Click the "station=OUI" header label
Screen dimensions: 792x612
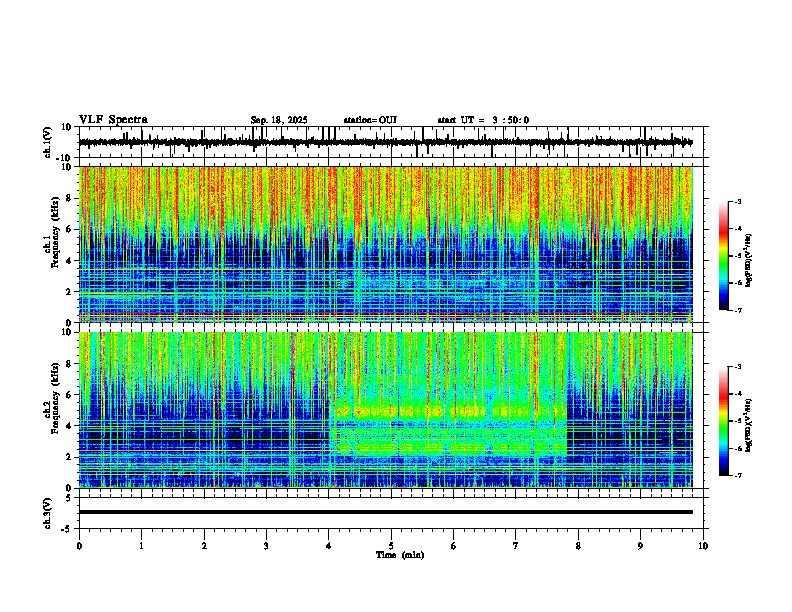click(x=370, y=120)
